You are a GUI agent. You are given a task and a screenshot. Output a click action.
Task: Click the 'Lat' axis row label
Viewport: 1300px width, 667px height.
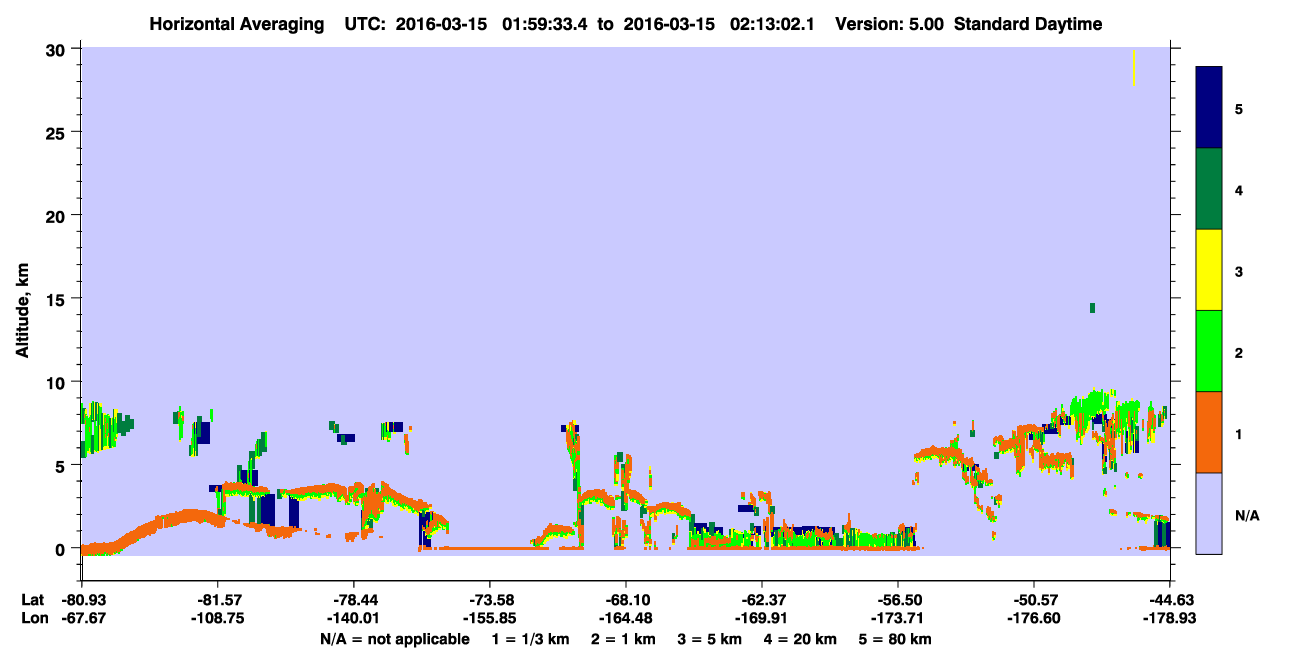pos(33,599)
